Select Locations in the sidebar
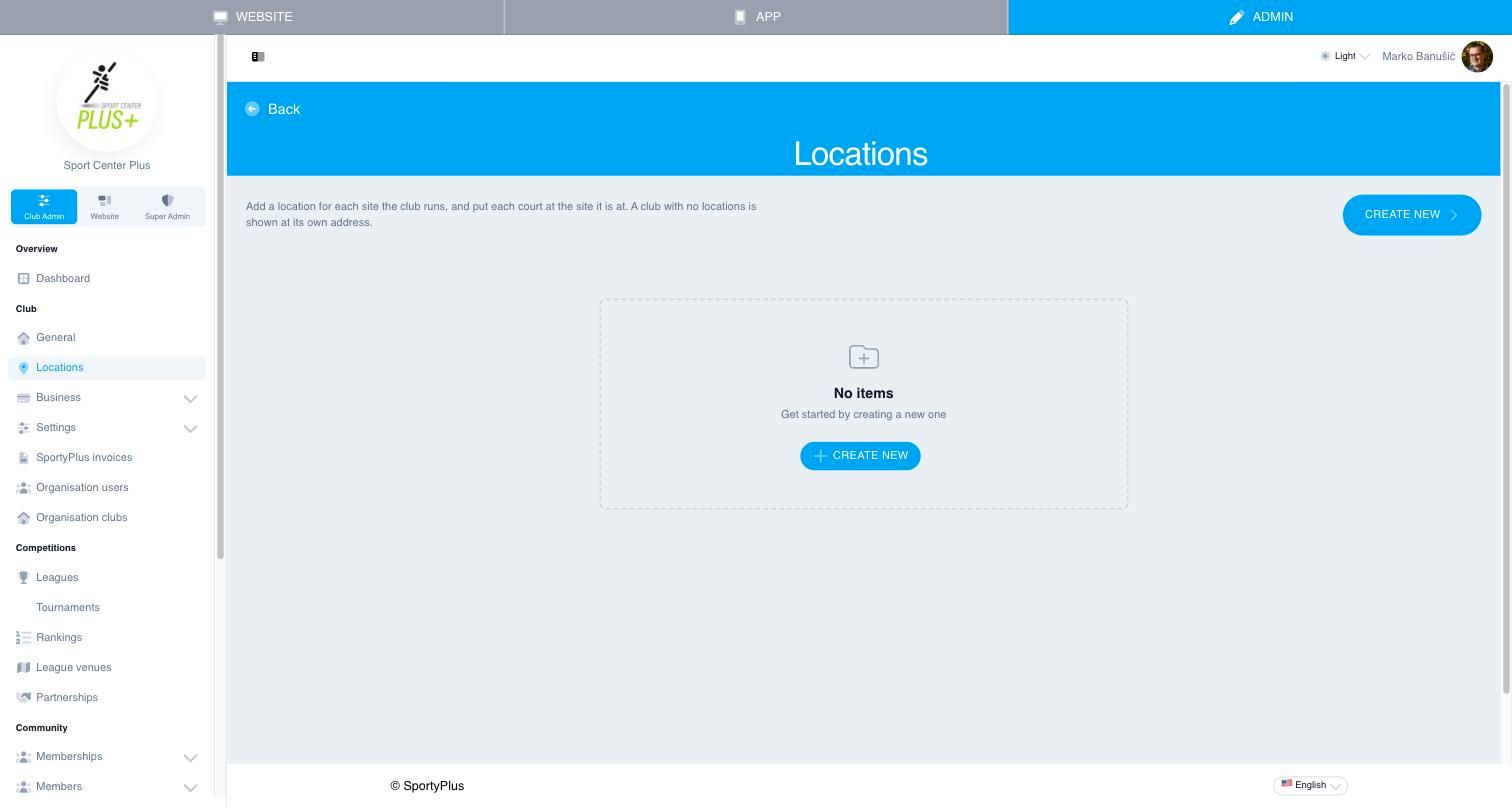 [107, 368]
